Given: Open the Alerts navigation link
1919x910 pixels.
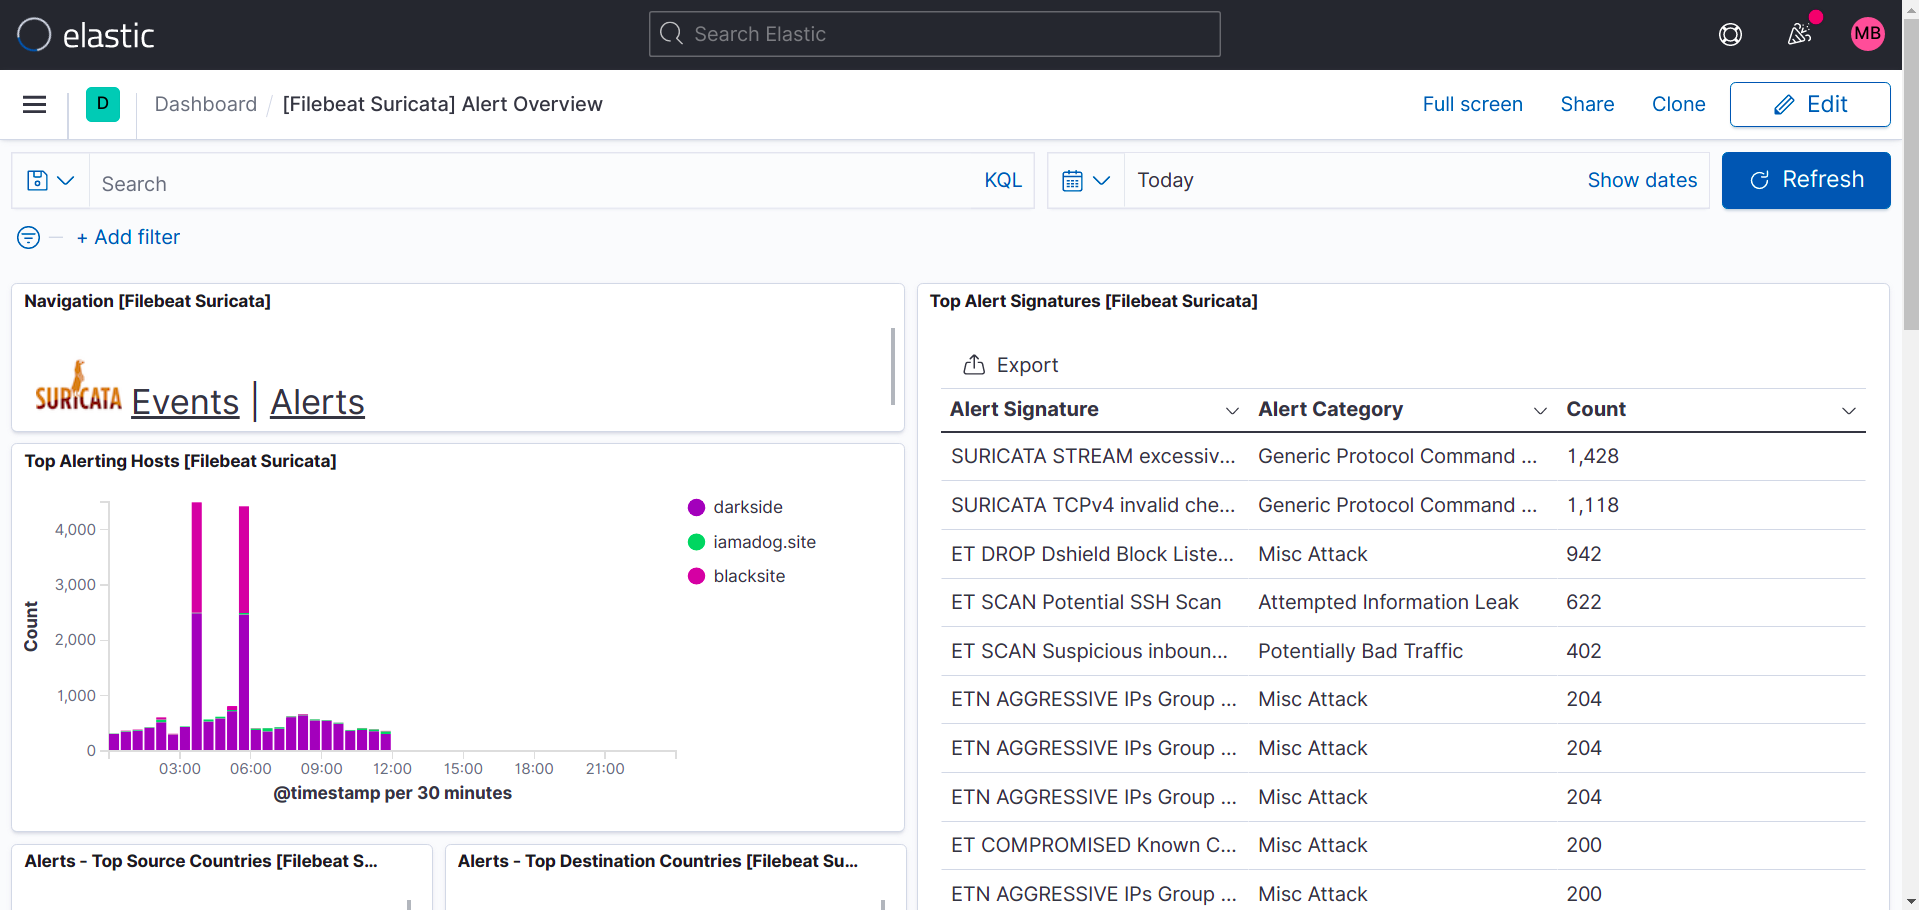Looking at the screenshot, I should 317,402.
